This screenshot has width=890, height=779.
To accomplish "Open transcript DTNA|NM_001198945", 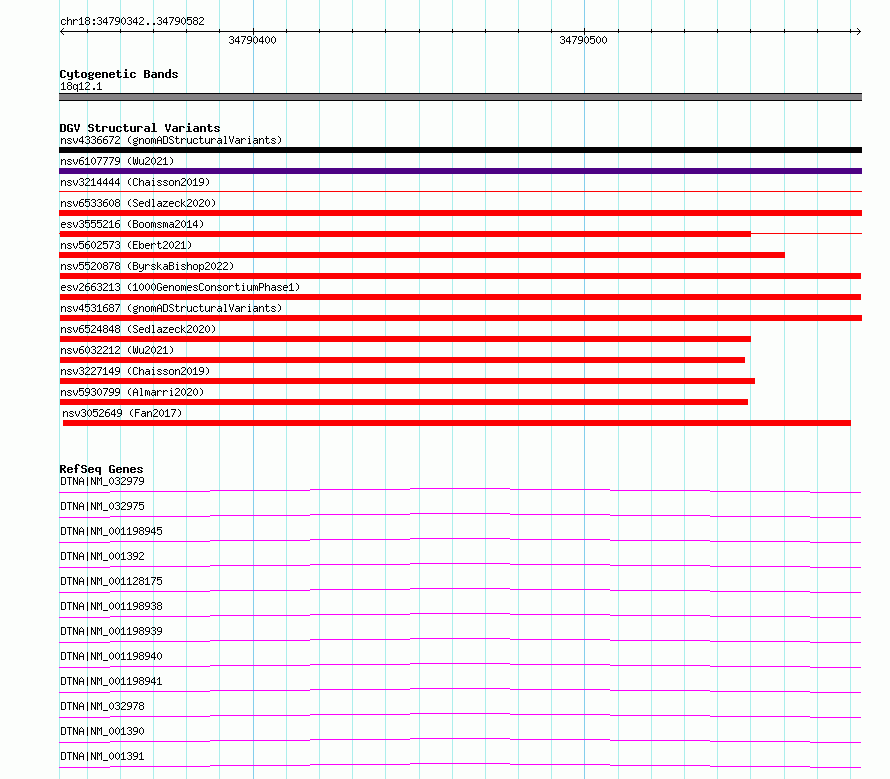I will pyautogui.click(x=111, y=531).
